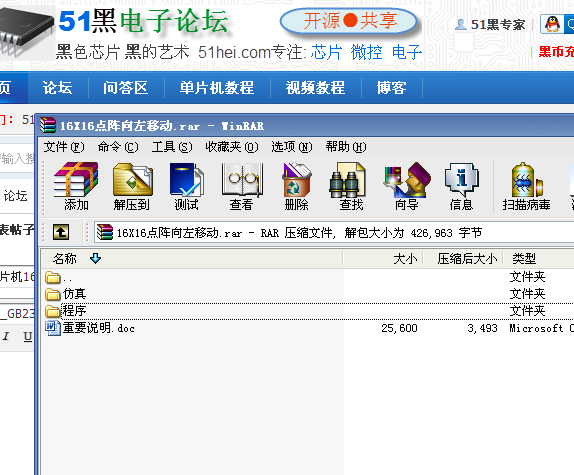Click the 电子 link in forum slogan

[x=407, y=52]
